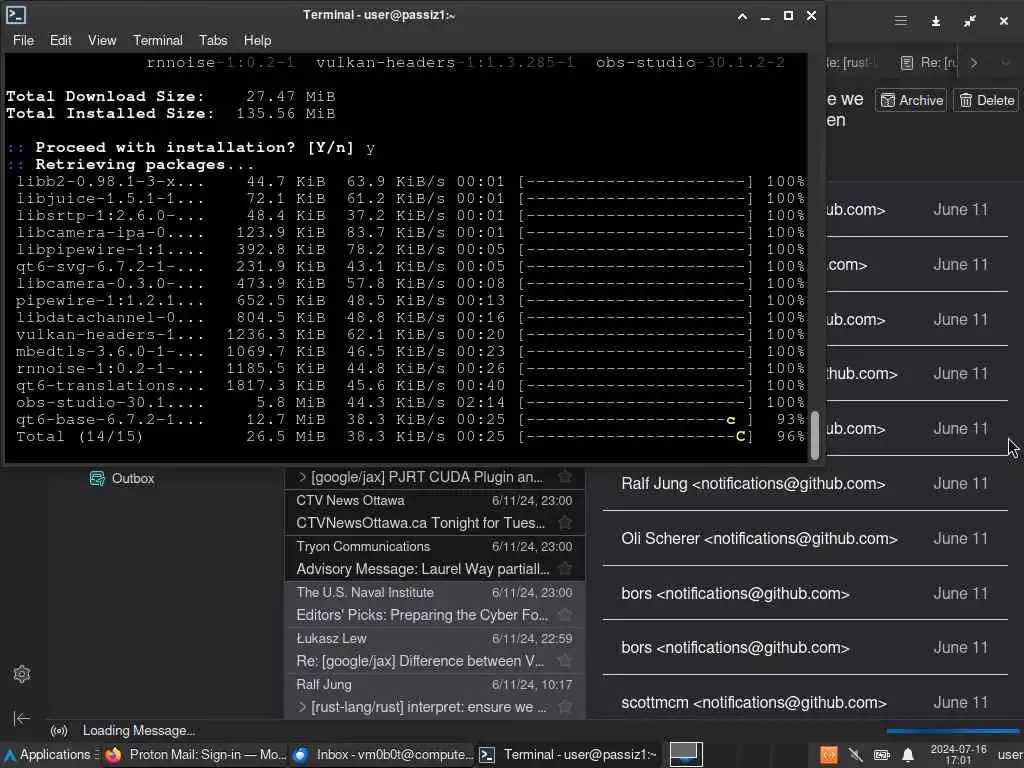
Task: Star the Advisory Message: Laurel Way email
Action: point(565,569)
